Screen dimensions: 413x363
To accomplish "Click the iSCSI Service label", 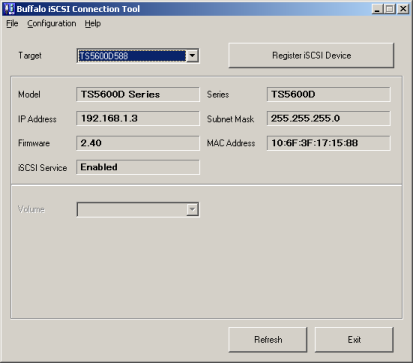I will (42, 168).
